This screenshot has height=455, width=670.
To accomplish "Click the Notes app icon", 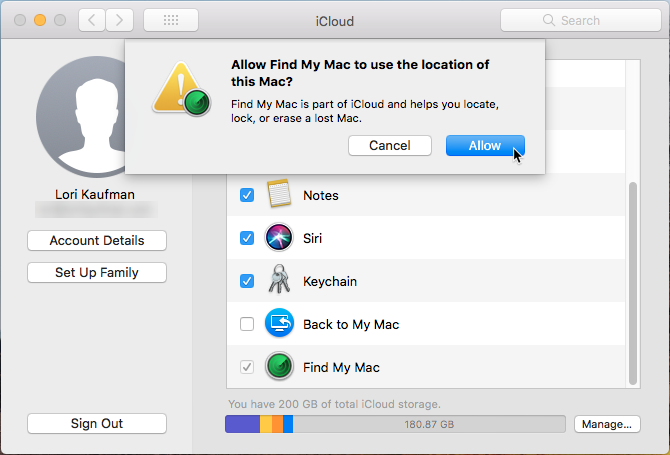I will click(x=279, y=194).
